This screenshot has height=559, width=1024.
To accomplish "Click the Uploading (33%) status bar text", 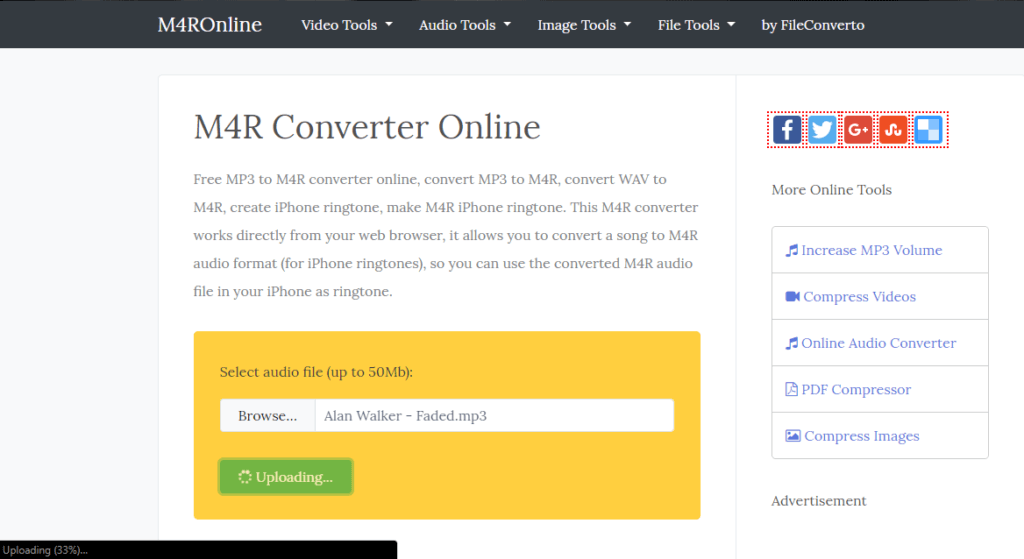I will 45,550.
